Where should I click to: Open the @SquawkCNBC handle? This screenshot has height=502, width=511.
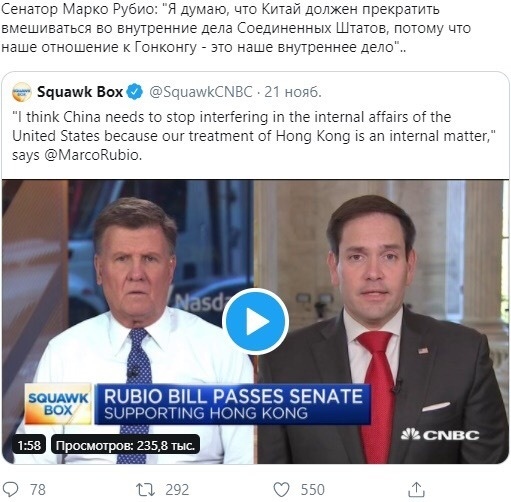201,92
